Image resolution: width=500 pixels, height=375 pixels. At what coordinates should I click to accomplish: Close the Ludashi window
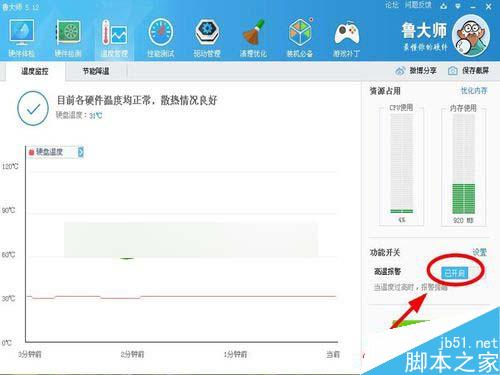coord(489,6)
